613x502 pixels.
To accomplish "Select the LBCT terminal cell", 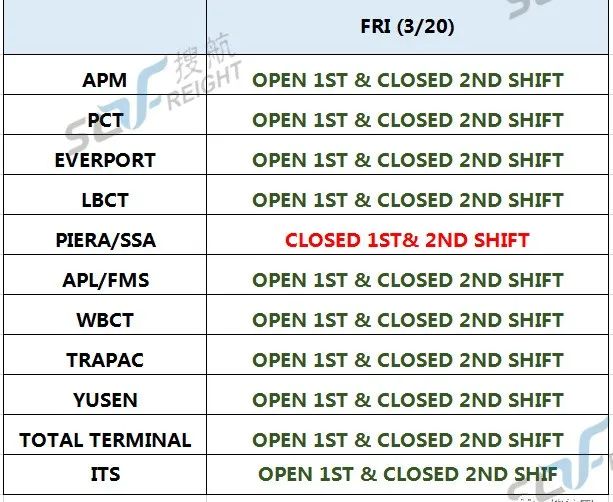I will [x=105, y=194].
